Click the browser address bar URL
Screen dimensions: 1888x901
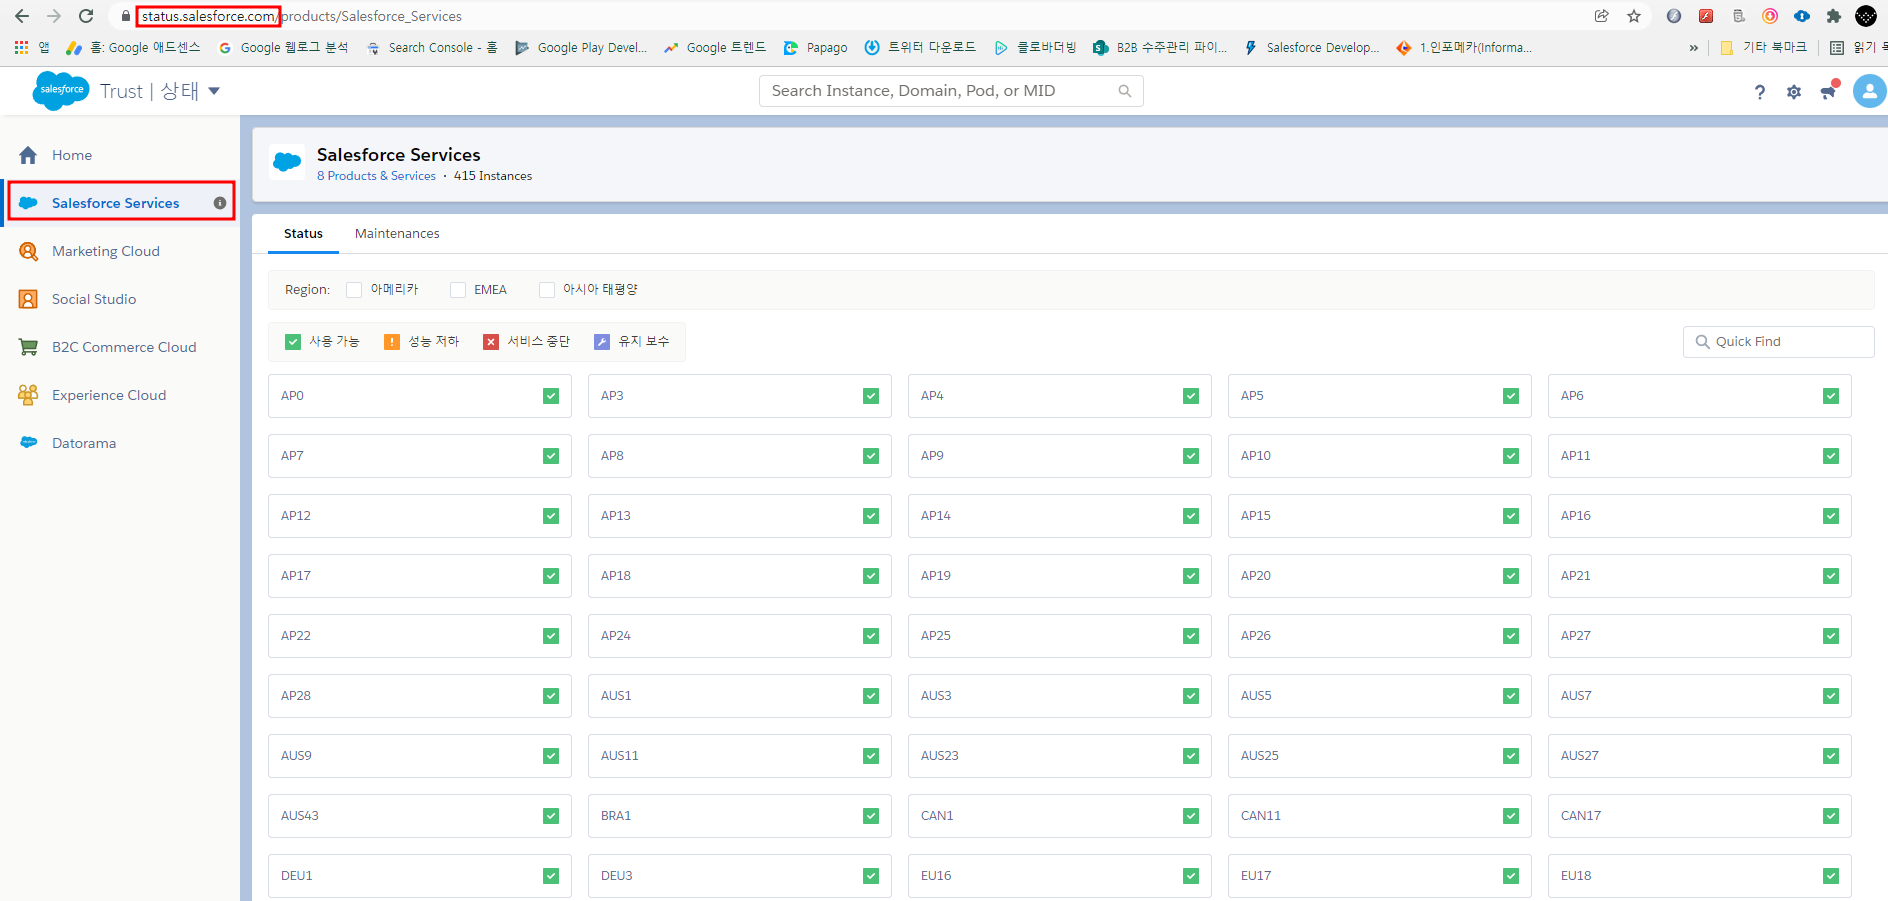[300, 16]
